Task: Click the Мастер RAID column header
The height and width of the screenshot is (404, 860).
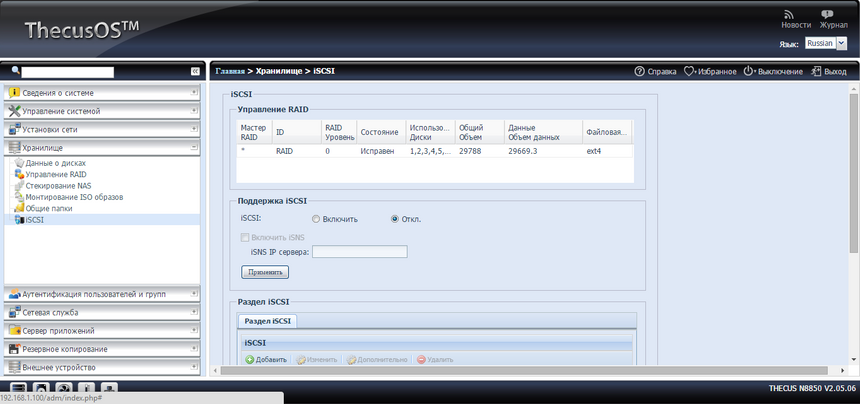Action: [x=254, y=132]
